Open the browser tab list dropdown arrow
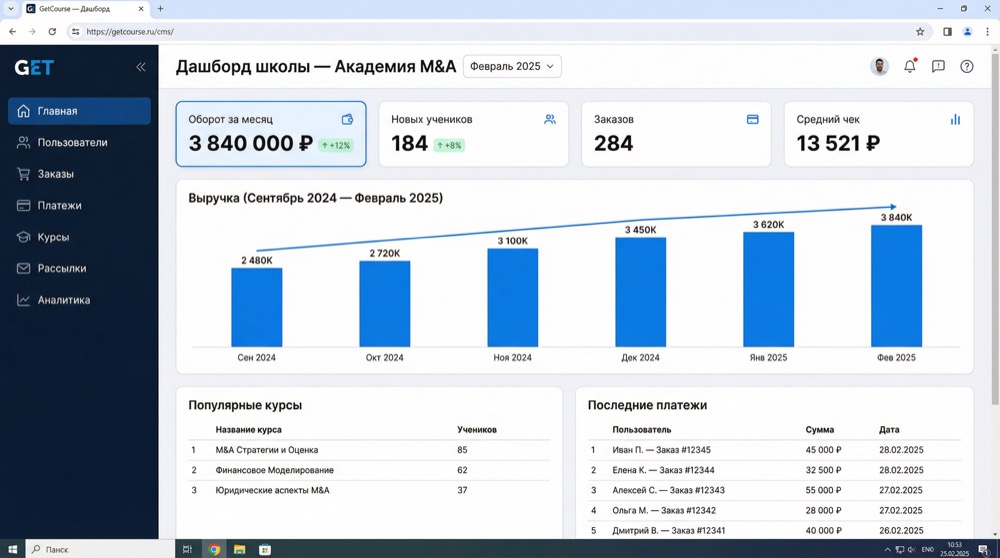1000x558 pixels. click(11, 9)
